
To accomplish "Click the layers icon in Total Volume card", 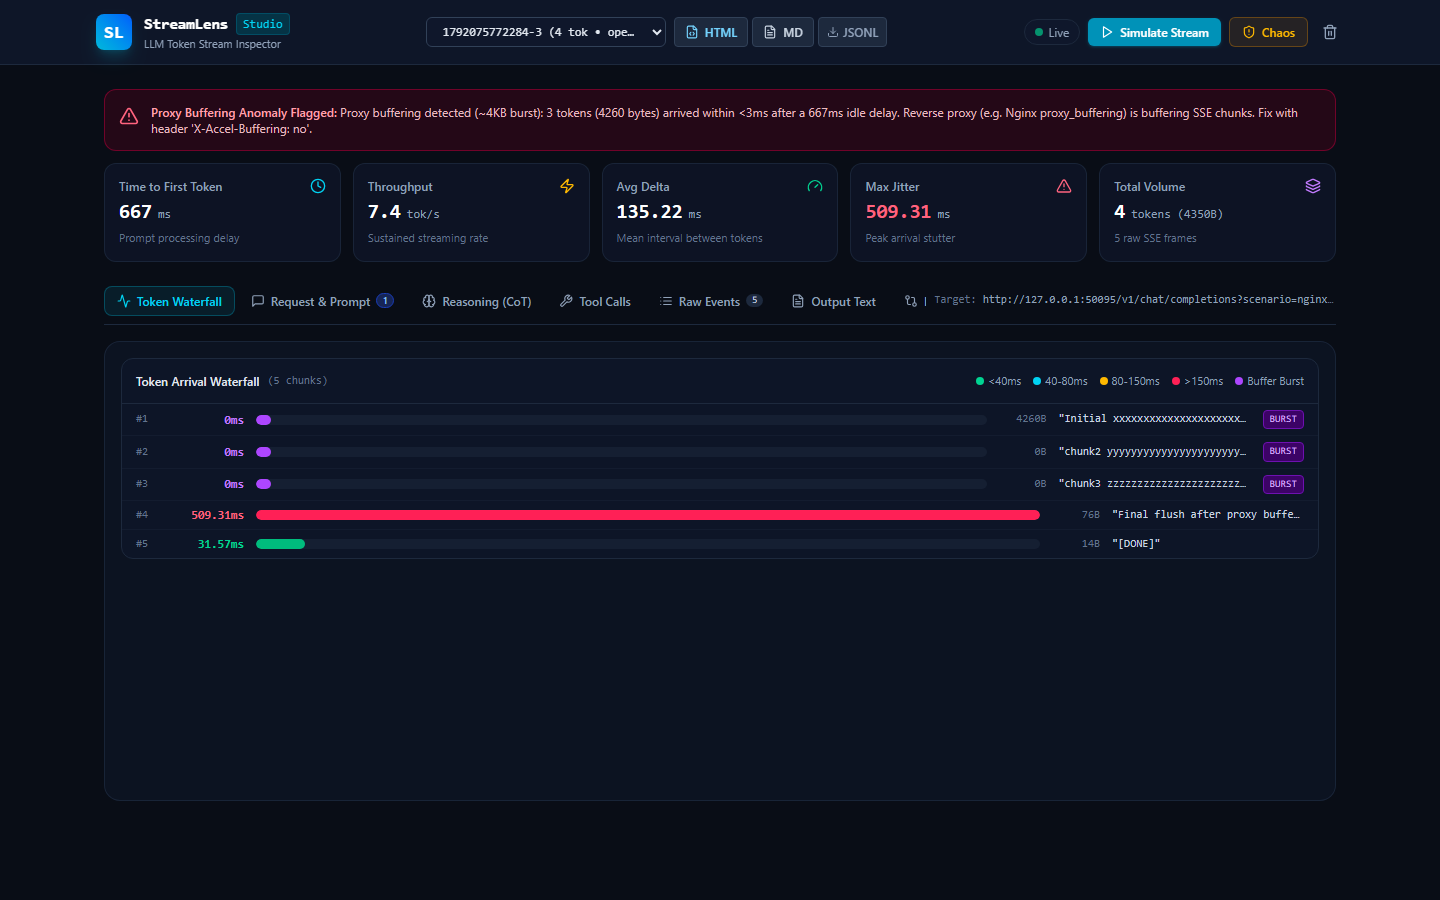I will coord(1313,186).
